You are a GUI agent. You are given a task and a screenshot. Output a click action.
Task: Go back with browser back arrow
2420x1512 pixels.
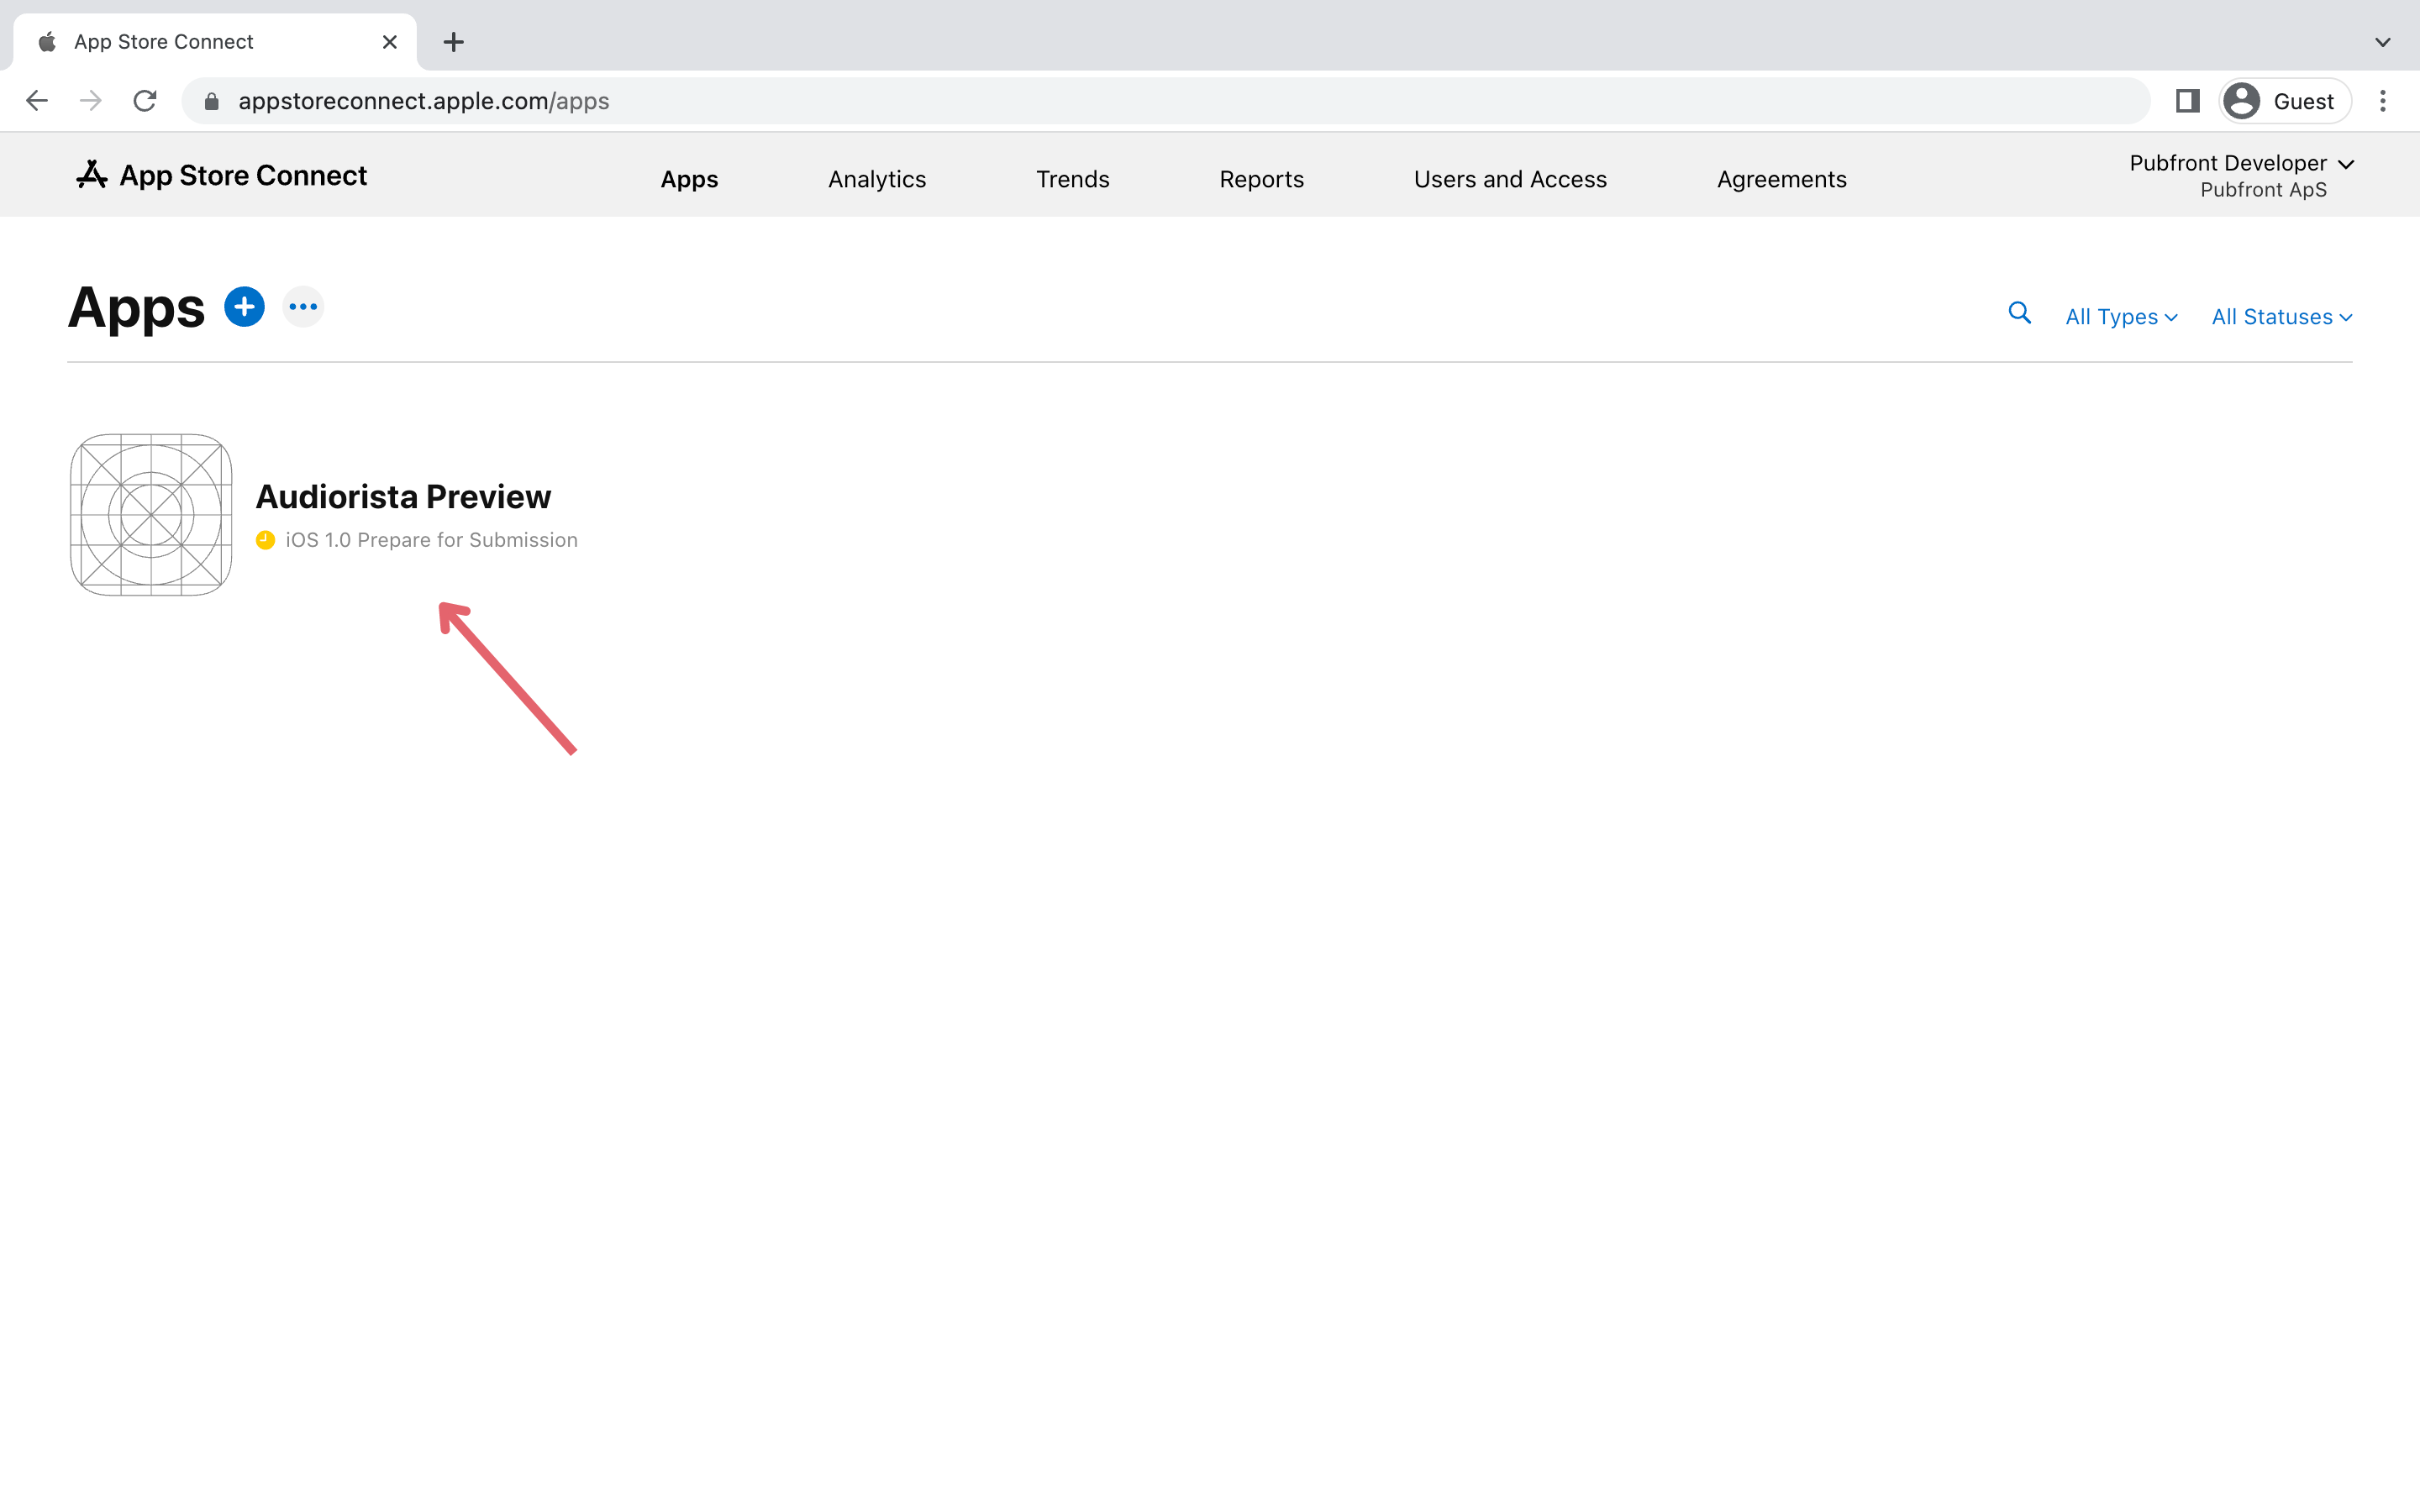37,101
